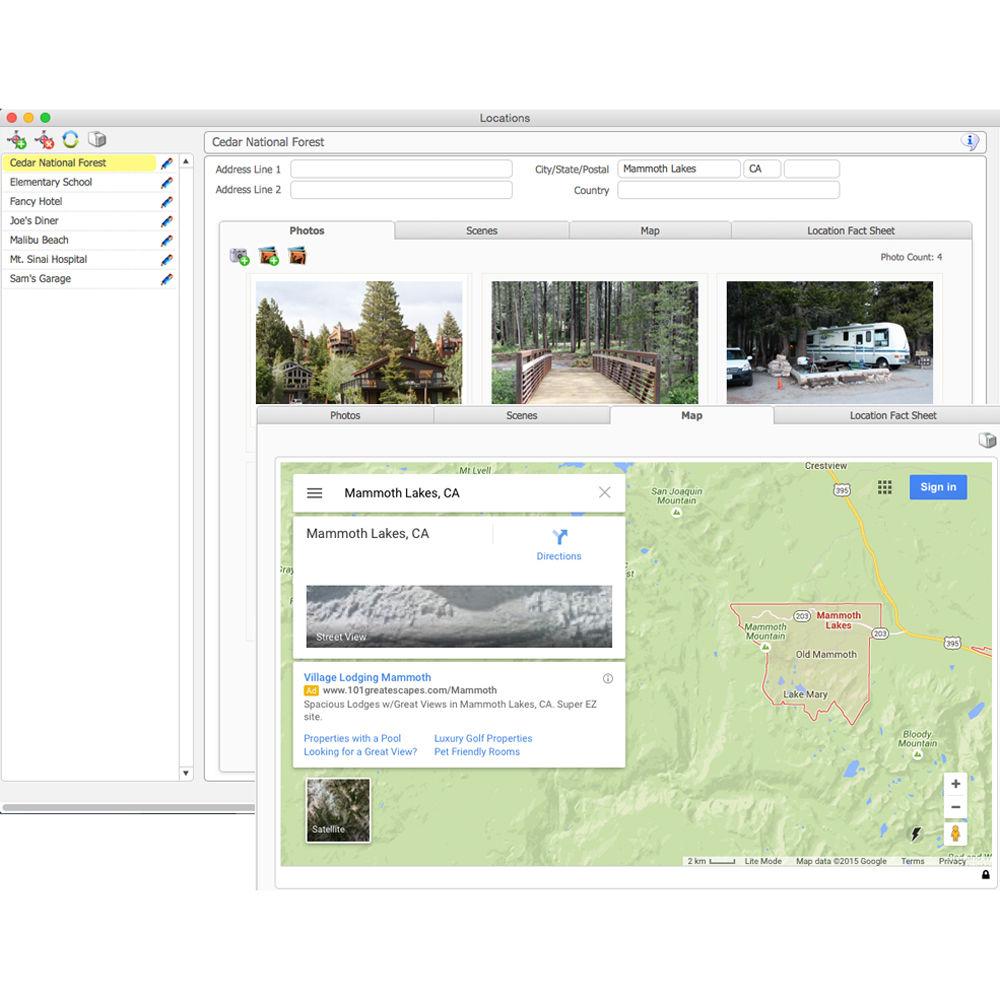Open the Google apps grid icon
The image size is (1000, 1000).
pos(884,487)
